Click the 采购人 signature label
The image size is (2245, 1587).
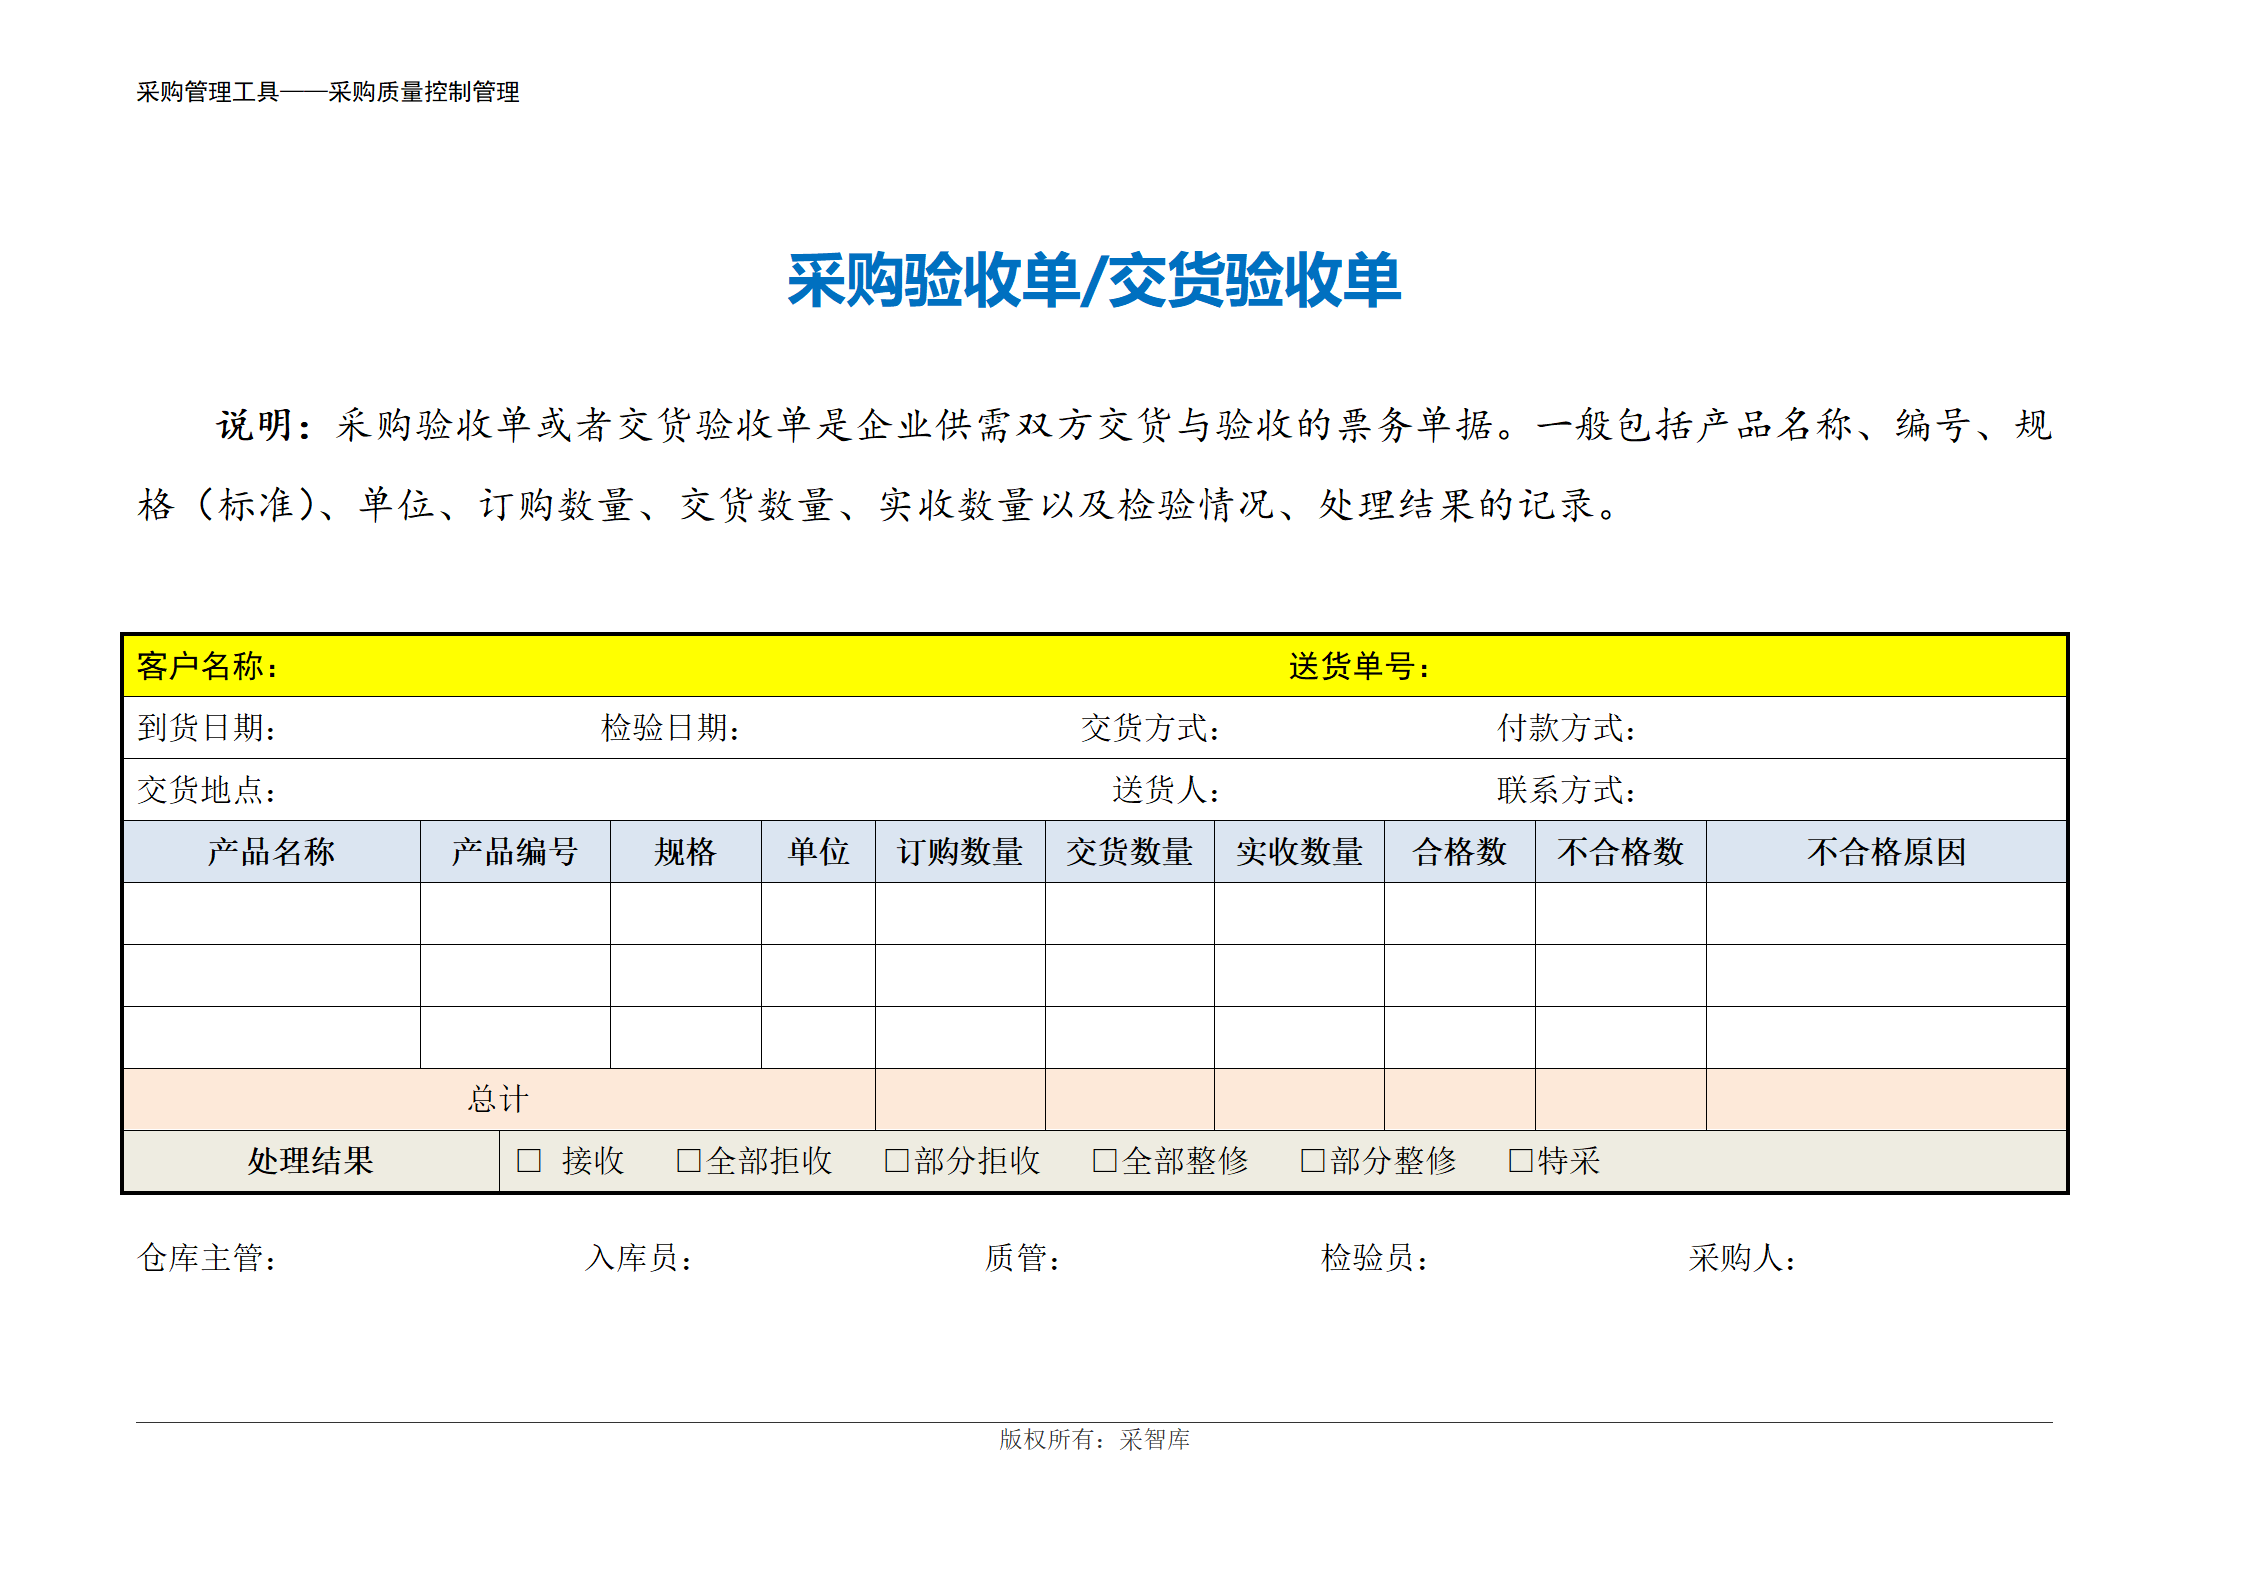[x=1743, y=1258]
